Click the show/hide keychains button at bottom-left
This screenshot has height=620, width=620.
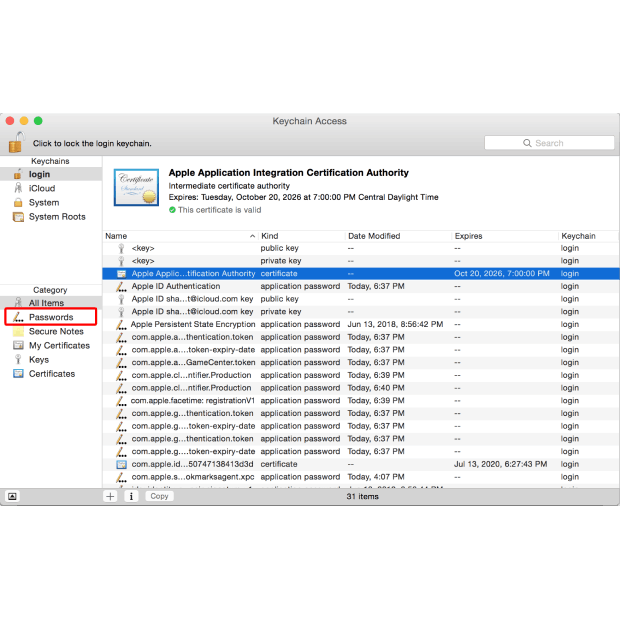(x=12, y=496)
